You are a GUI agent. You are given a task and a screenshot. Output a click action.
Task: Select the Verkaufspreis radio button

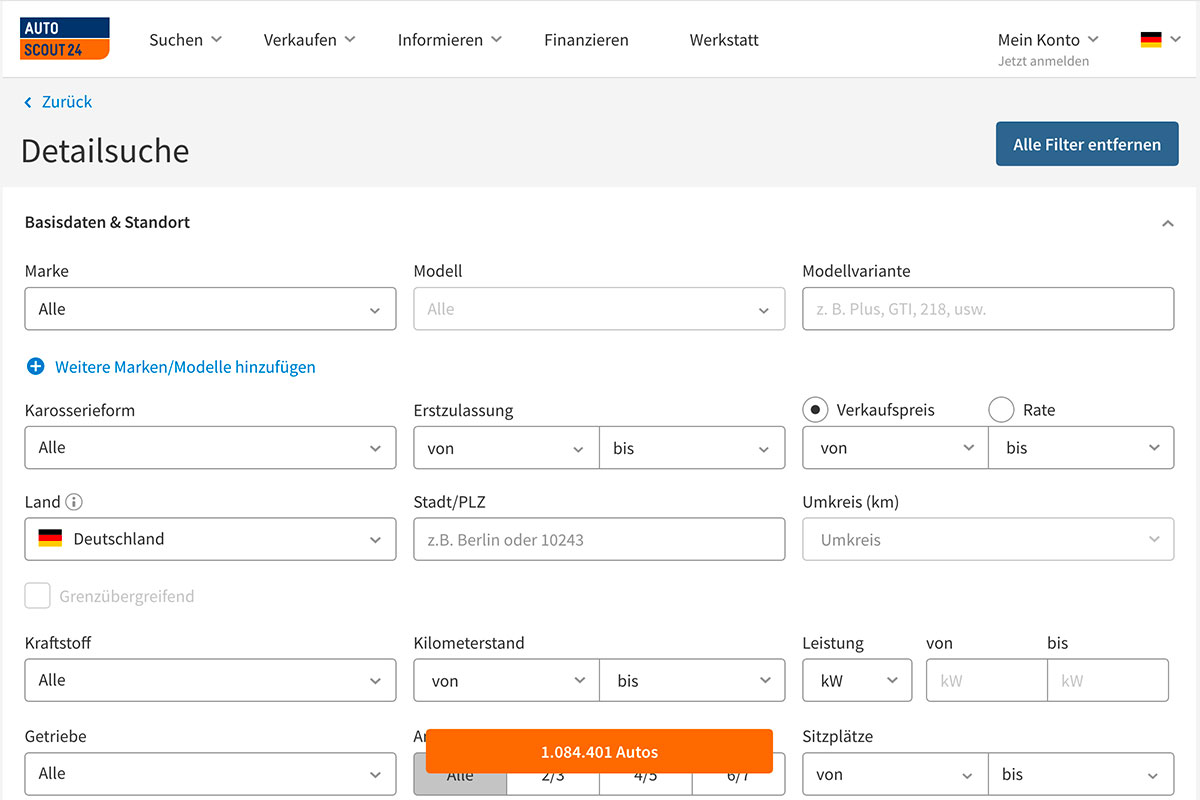point(815,410)
